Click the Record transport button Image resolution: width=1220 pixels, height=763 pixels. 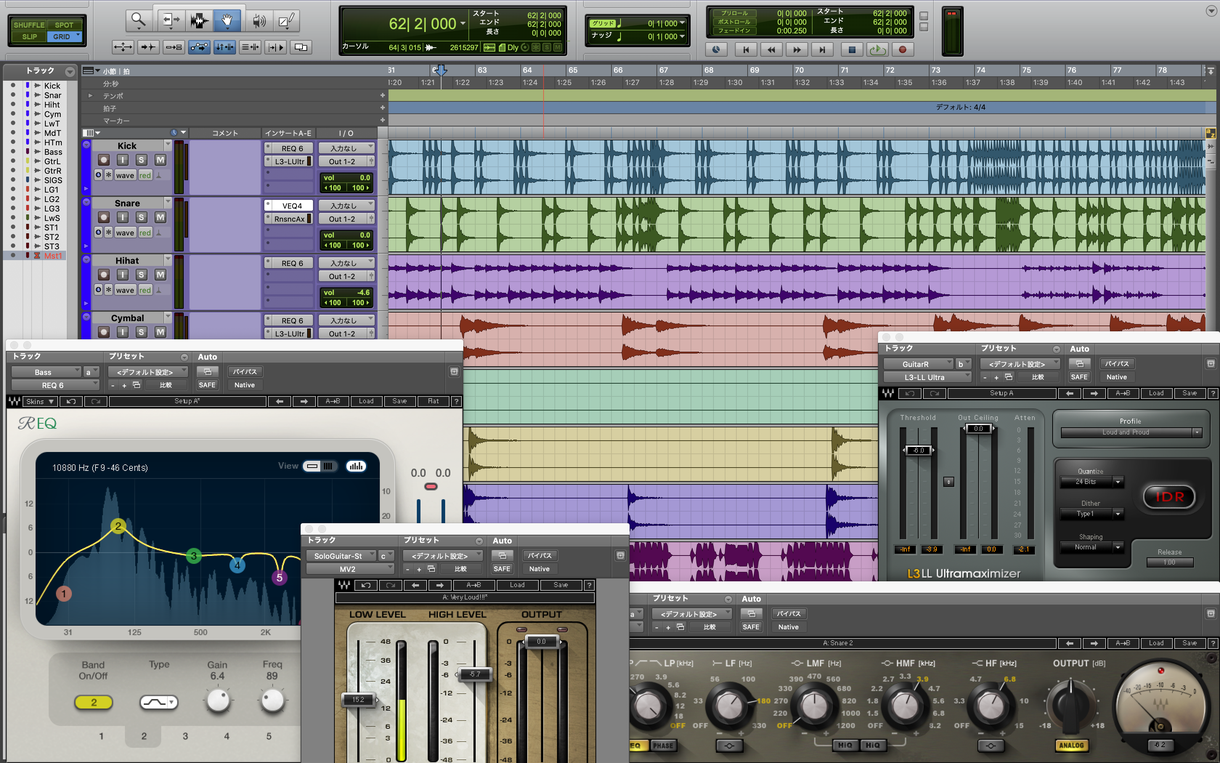(903, 49)
